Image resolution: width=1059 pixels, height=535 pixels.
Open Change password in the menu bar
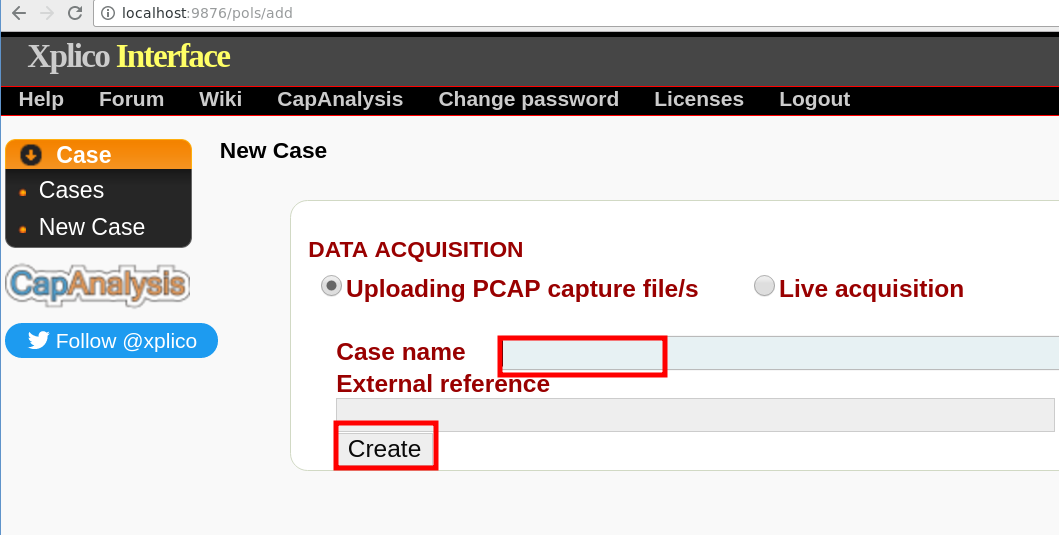coord(529,99)
